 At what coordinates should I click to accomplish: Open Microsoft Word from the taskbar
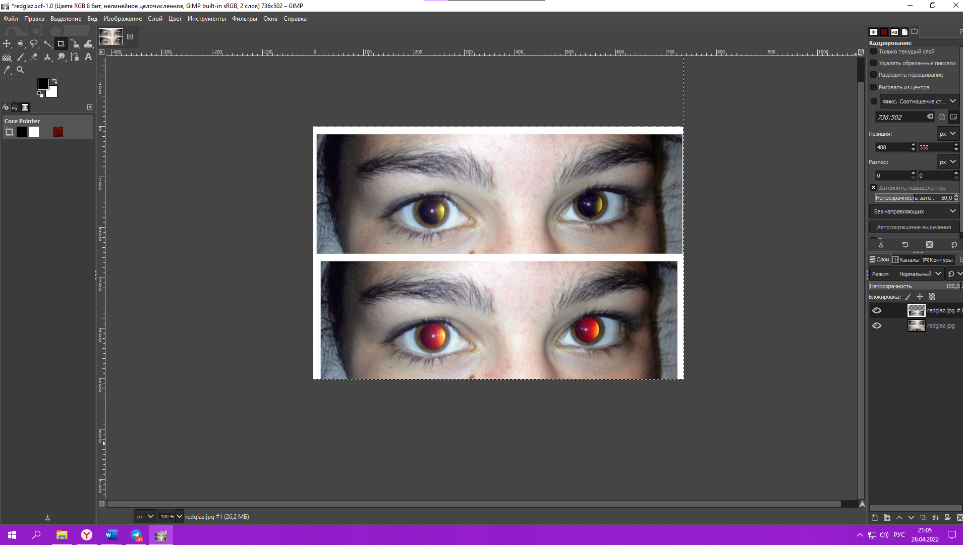point(111,535)
